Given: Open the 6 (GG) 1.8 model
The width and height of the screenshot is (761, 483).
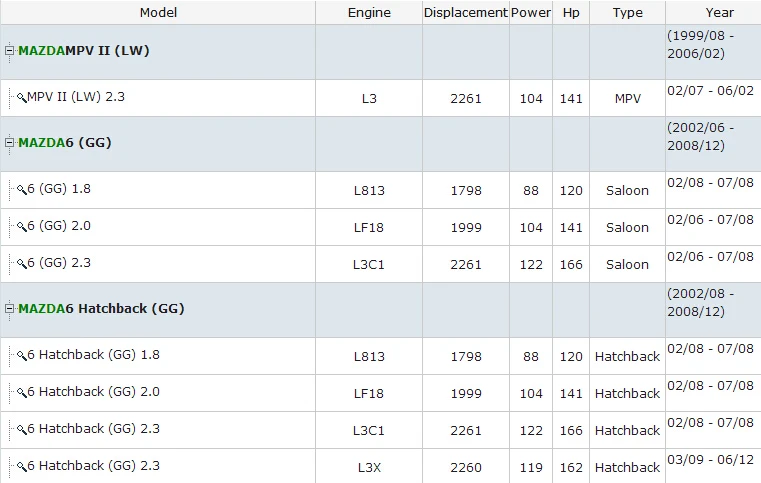Looking at the screenshot, I should pyautogui.click(x=59, y=188).
